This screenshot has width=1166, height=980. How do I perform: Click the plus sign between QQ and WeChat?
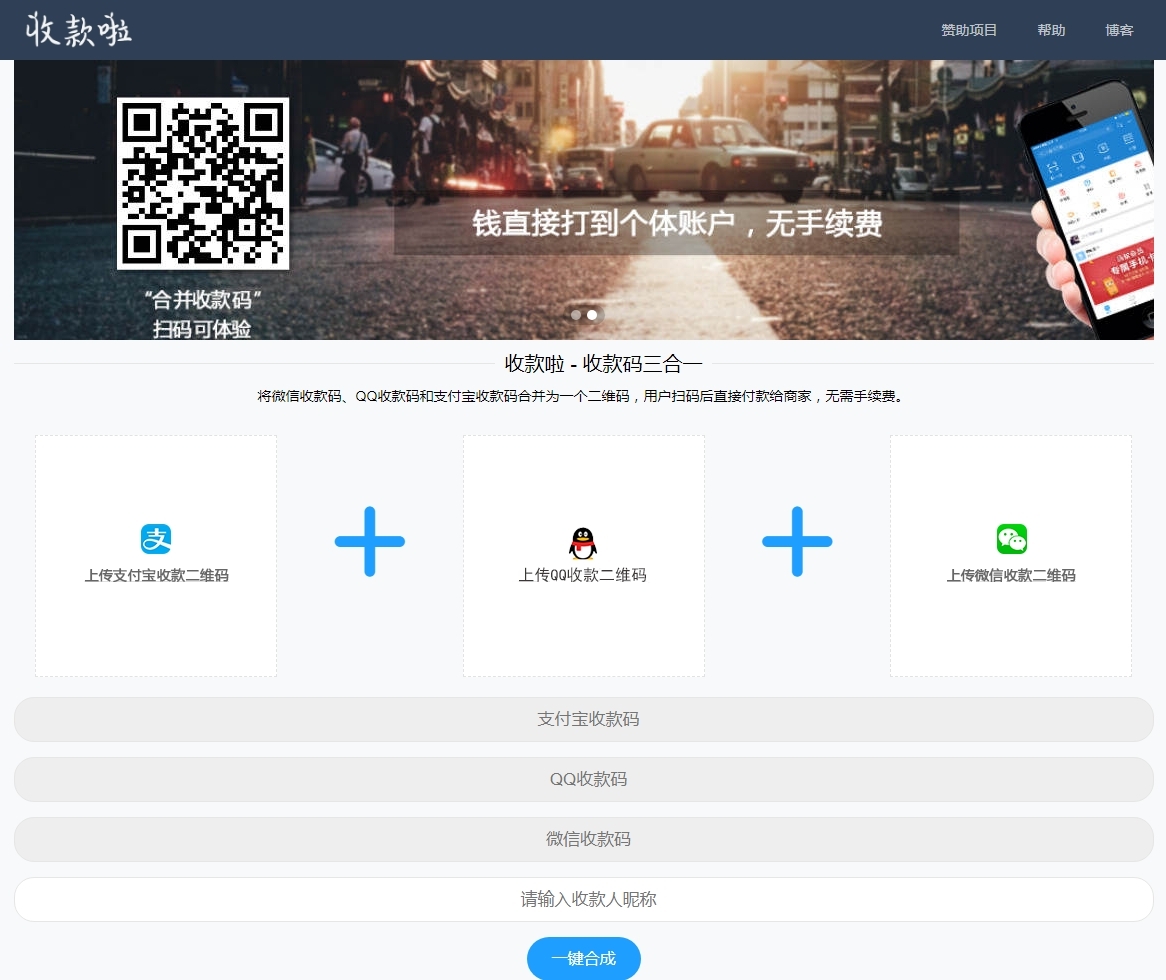click(x=797, y=541)
